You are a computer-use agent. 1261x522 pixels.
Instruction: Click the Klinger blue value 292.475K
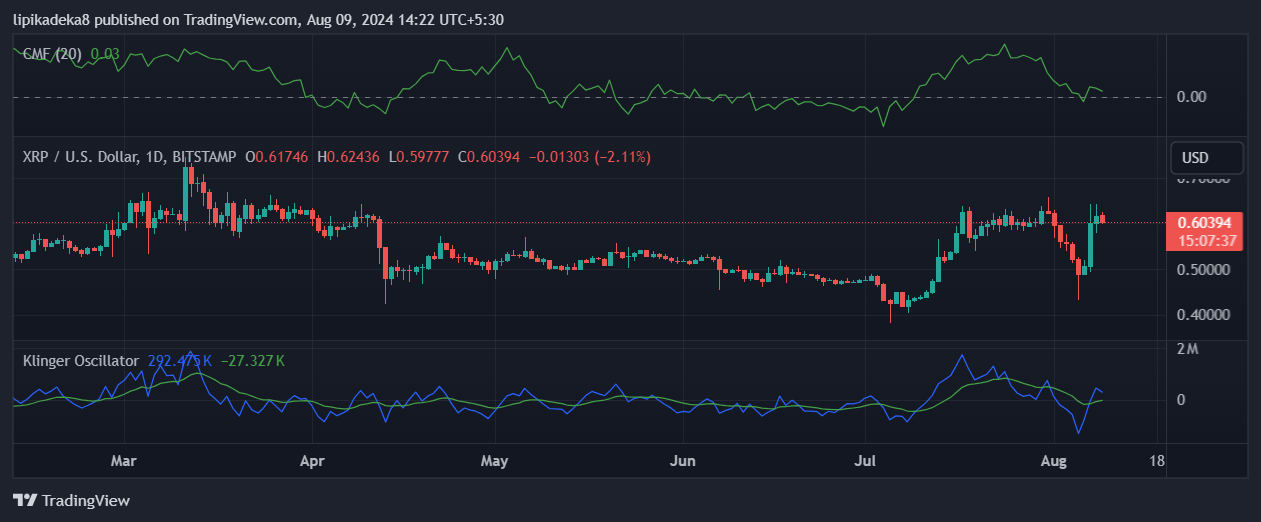pos(180,360)
